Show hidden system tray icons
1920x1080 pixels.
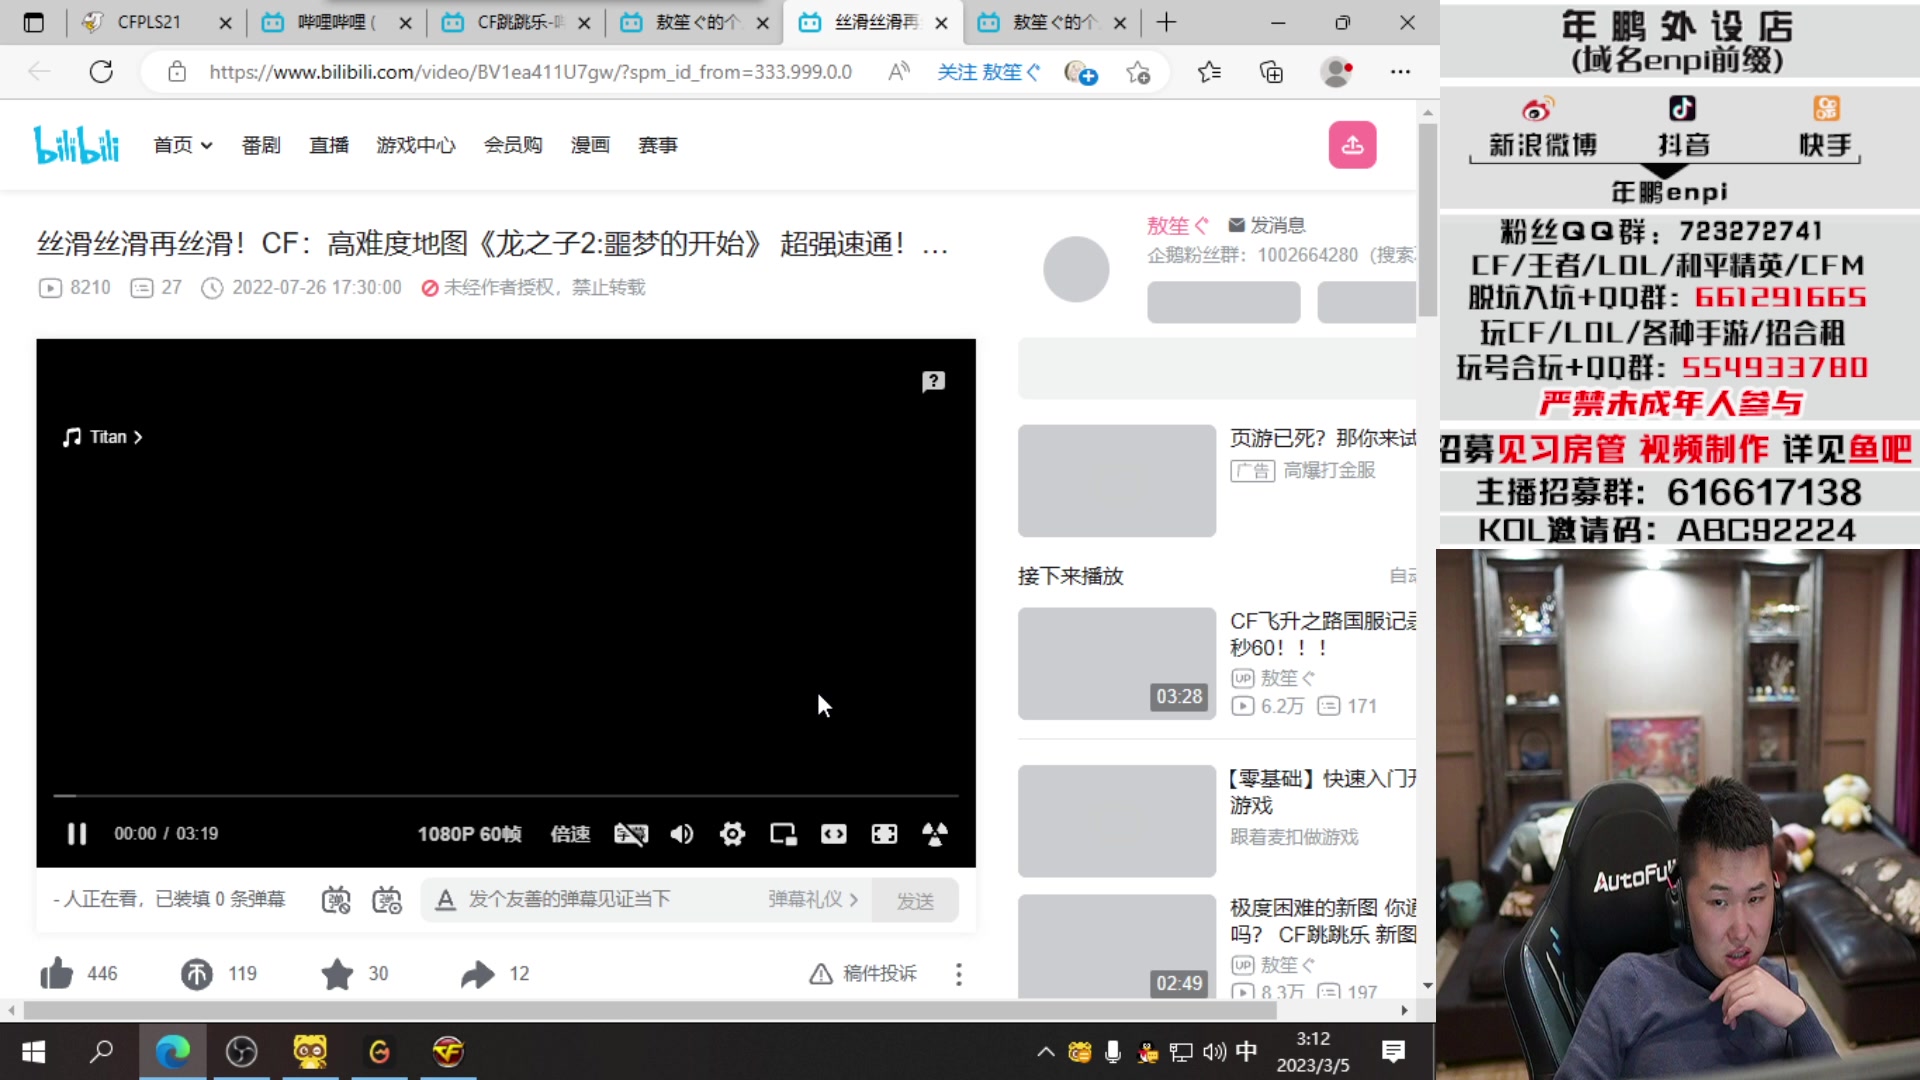coord(1045,1051)
